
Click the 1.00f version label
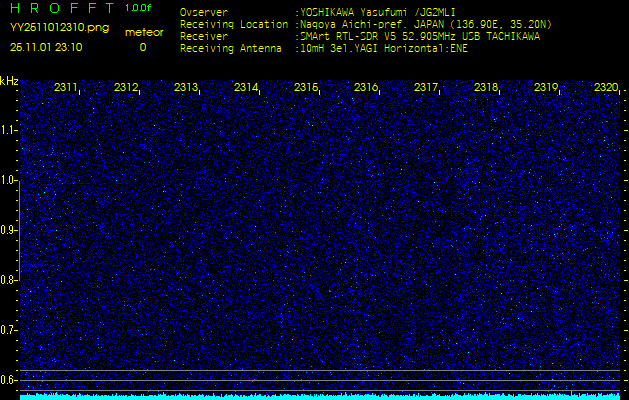click(139, 8)
